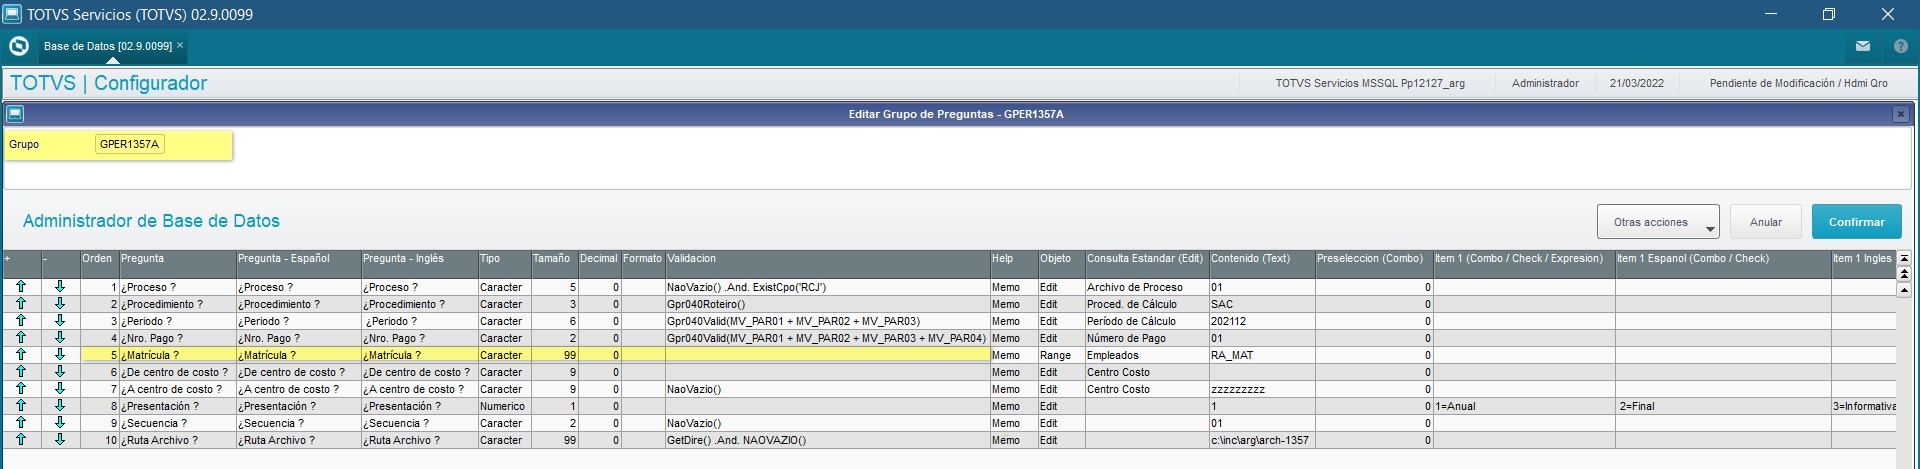Move ¿Periodo ? row down

point(60,321)
